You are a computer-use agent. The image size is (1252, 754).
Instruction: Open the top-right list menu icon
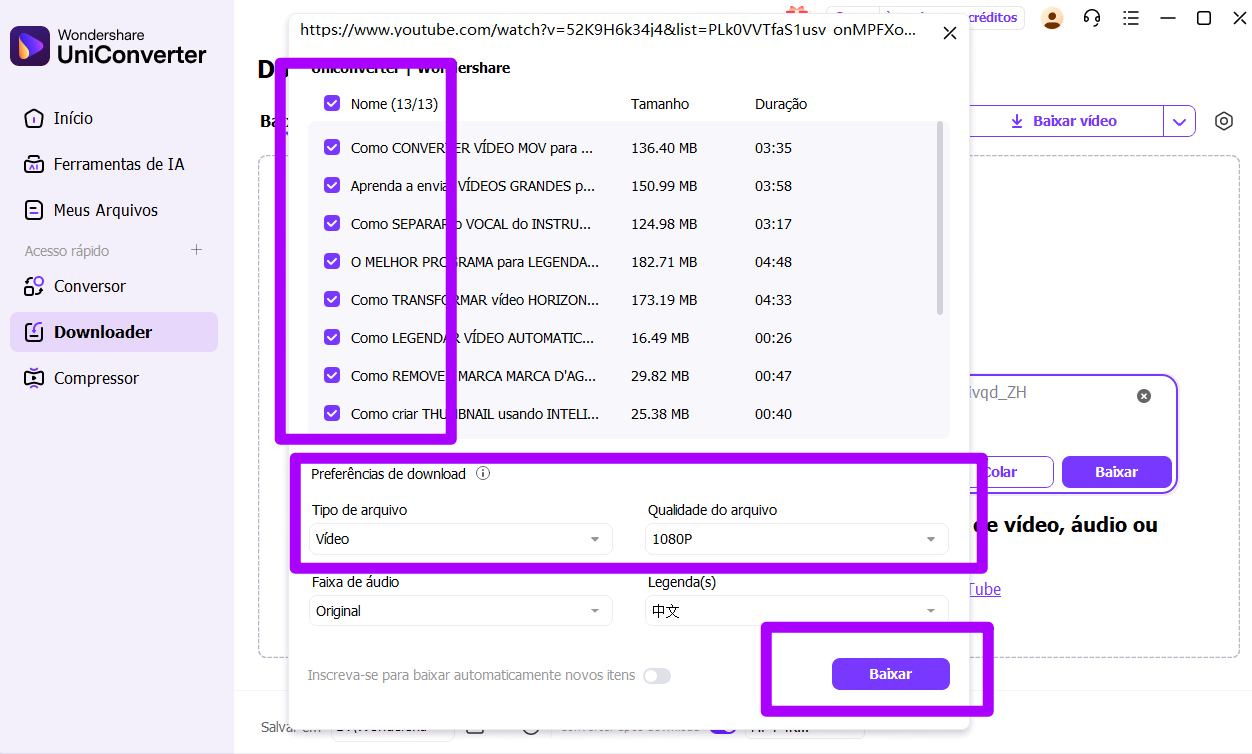point(1130,18)
